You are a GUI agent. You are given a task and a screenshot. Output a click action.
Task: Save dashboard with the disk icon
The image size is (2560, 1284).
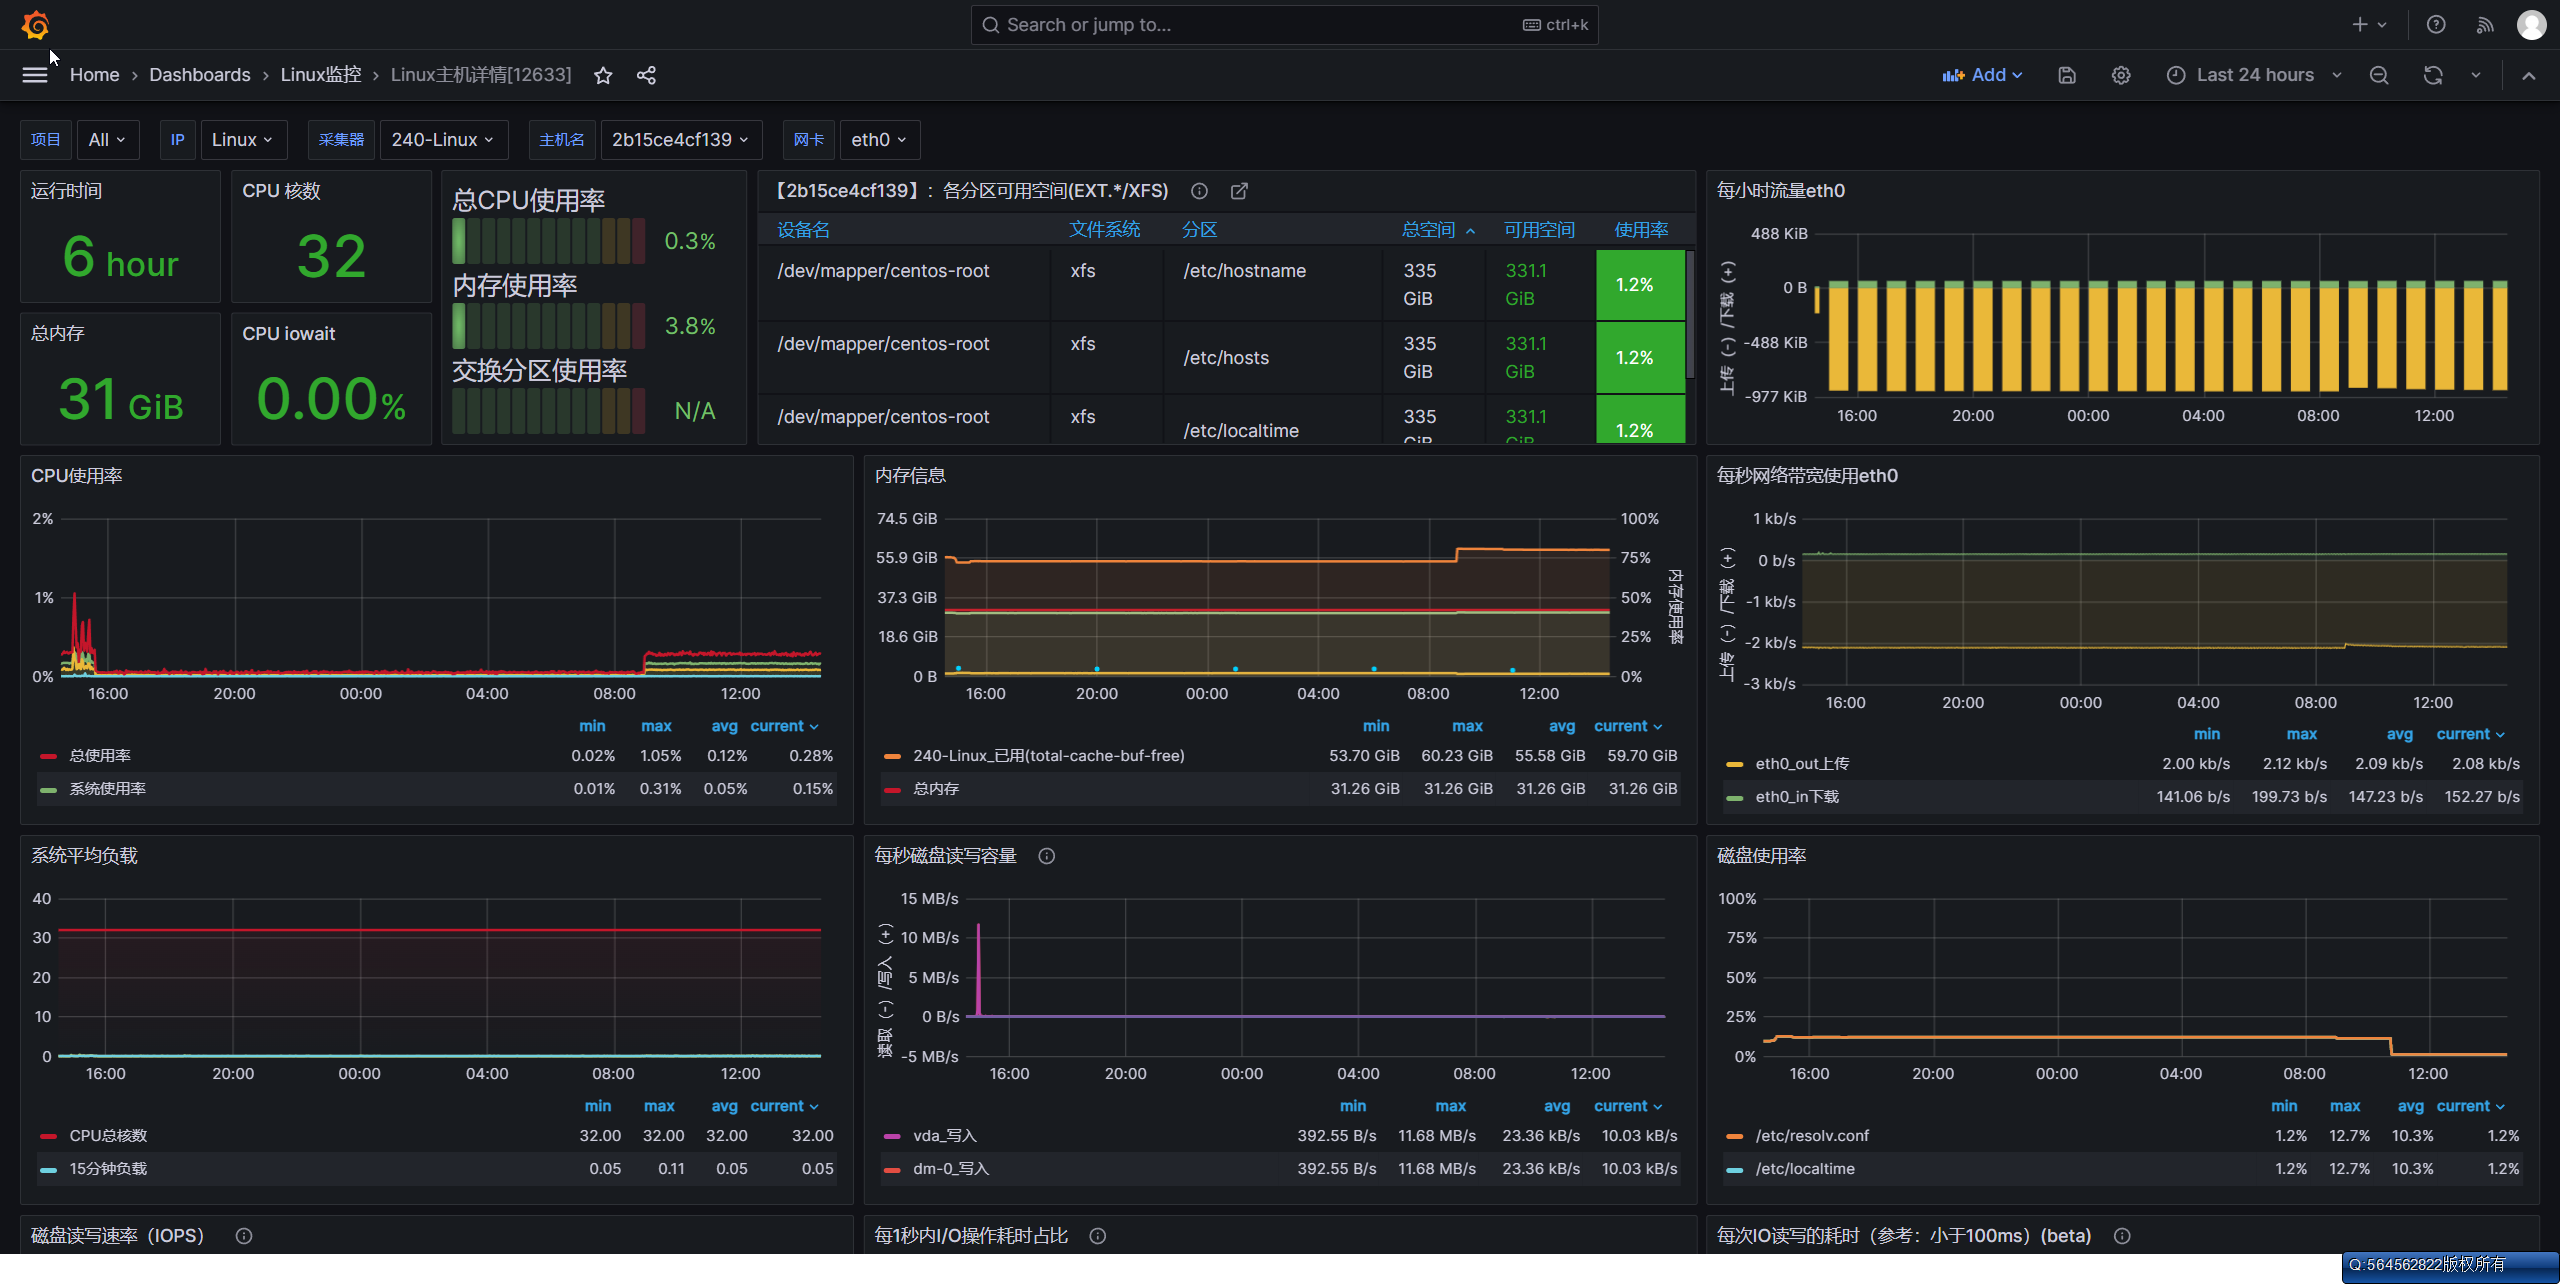coord(2067,75)
